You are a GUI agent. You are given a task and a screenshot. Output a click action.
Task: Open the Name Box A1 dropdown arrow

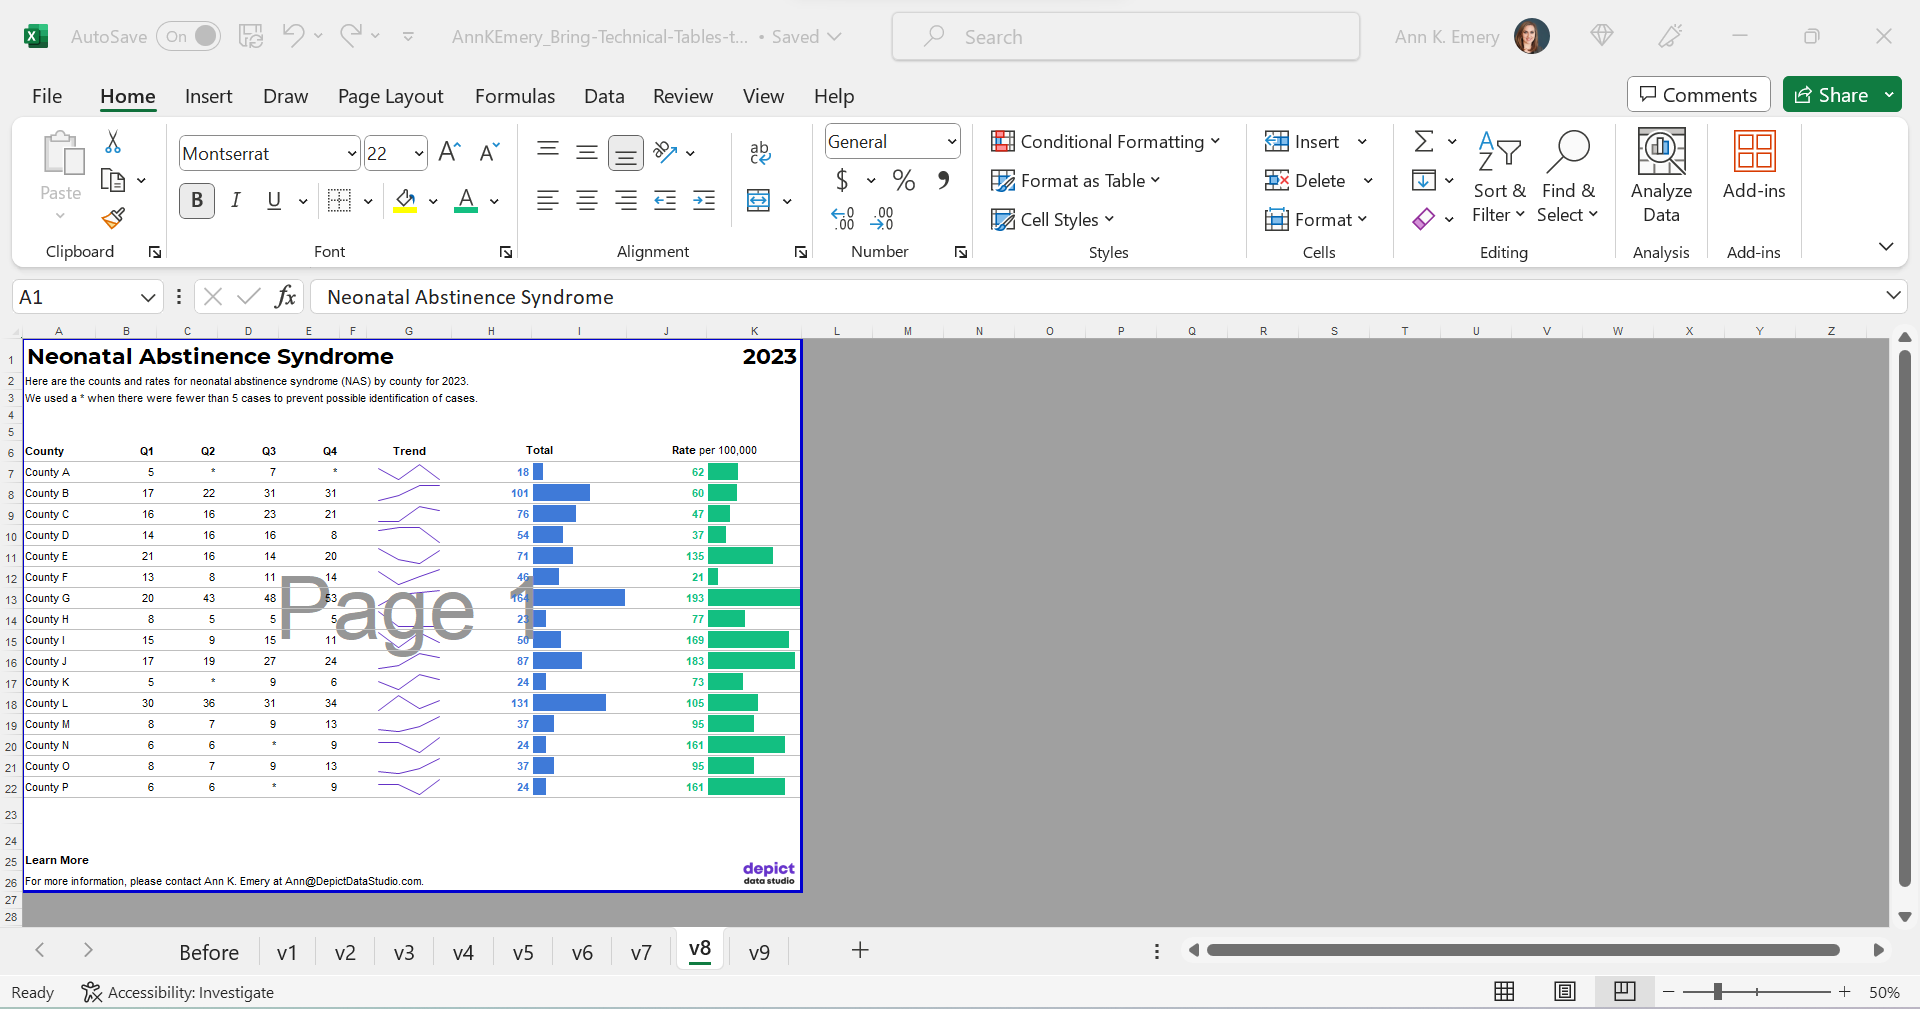148,297
